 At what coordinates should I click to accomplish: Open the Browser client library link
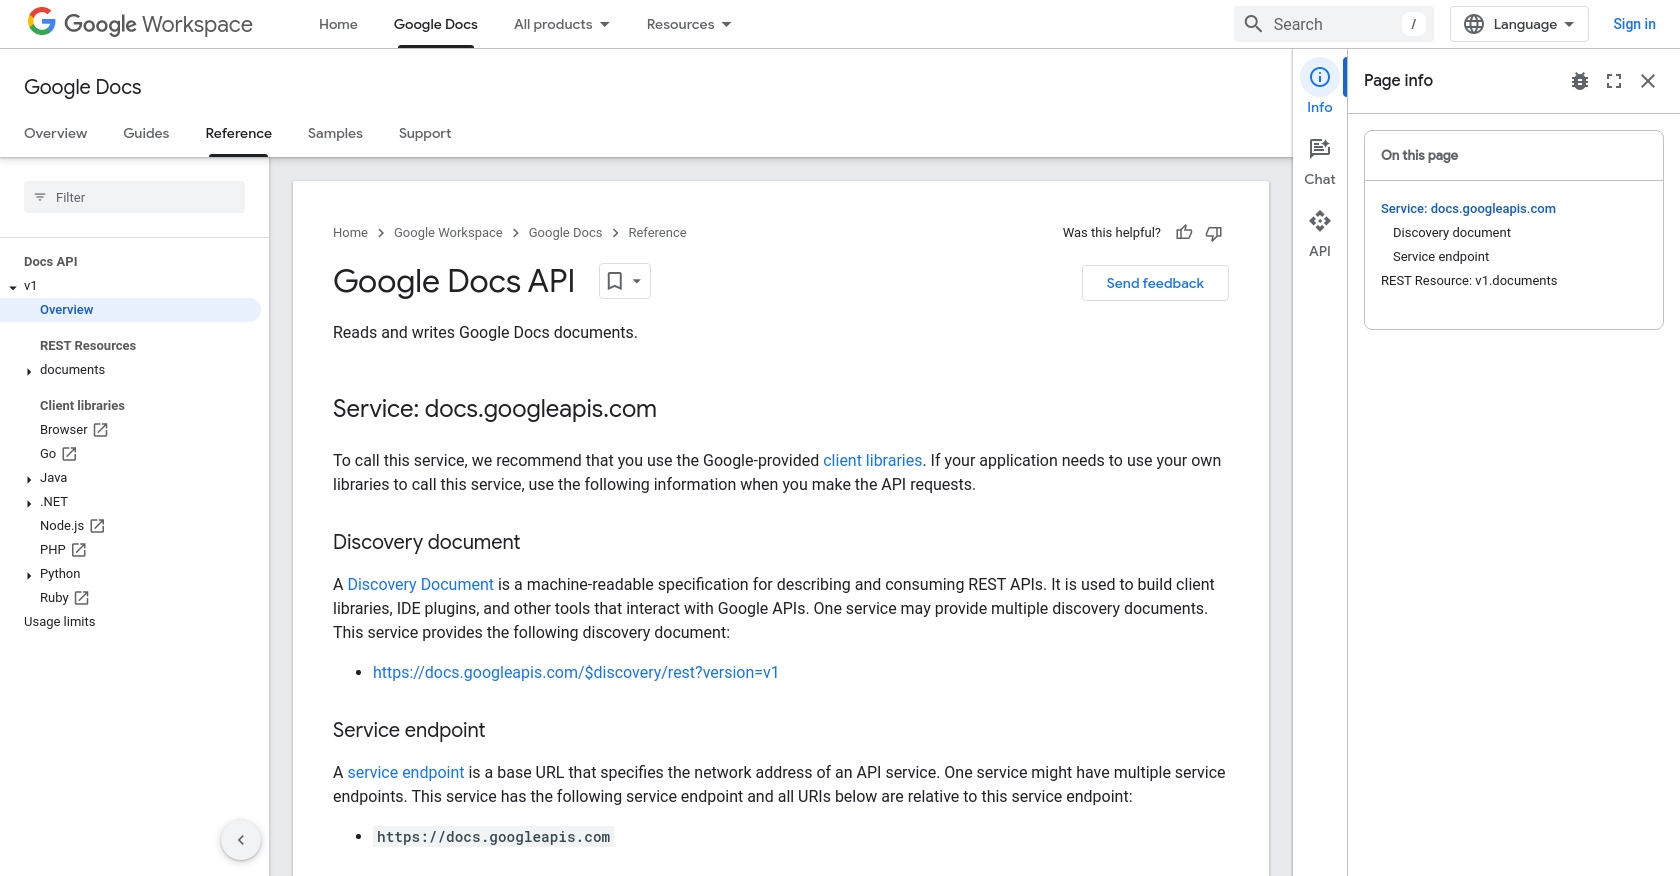[x=64, y=430]
